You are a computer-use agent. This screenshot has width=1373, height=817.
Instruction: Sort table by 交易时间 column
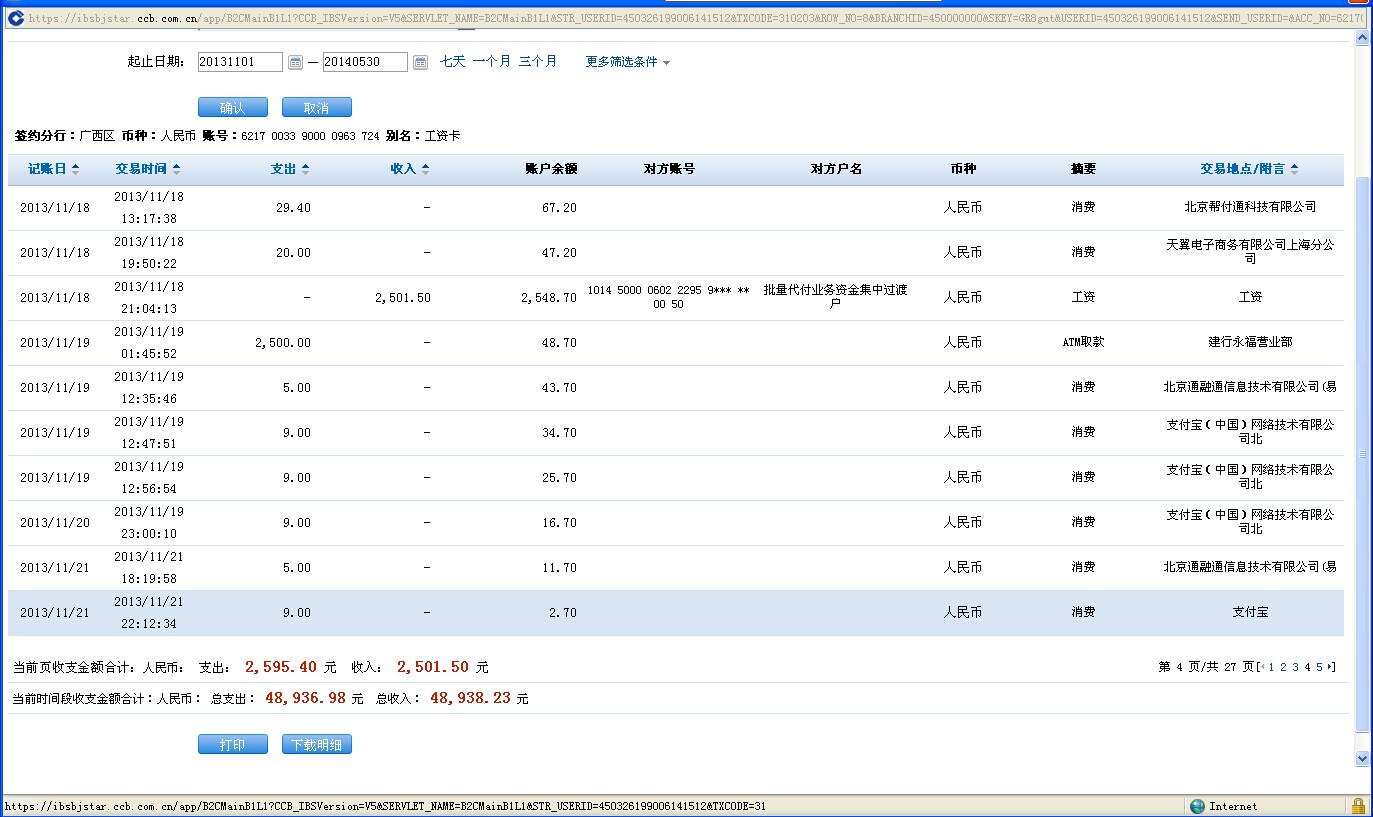(x=147, y=169)
